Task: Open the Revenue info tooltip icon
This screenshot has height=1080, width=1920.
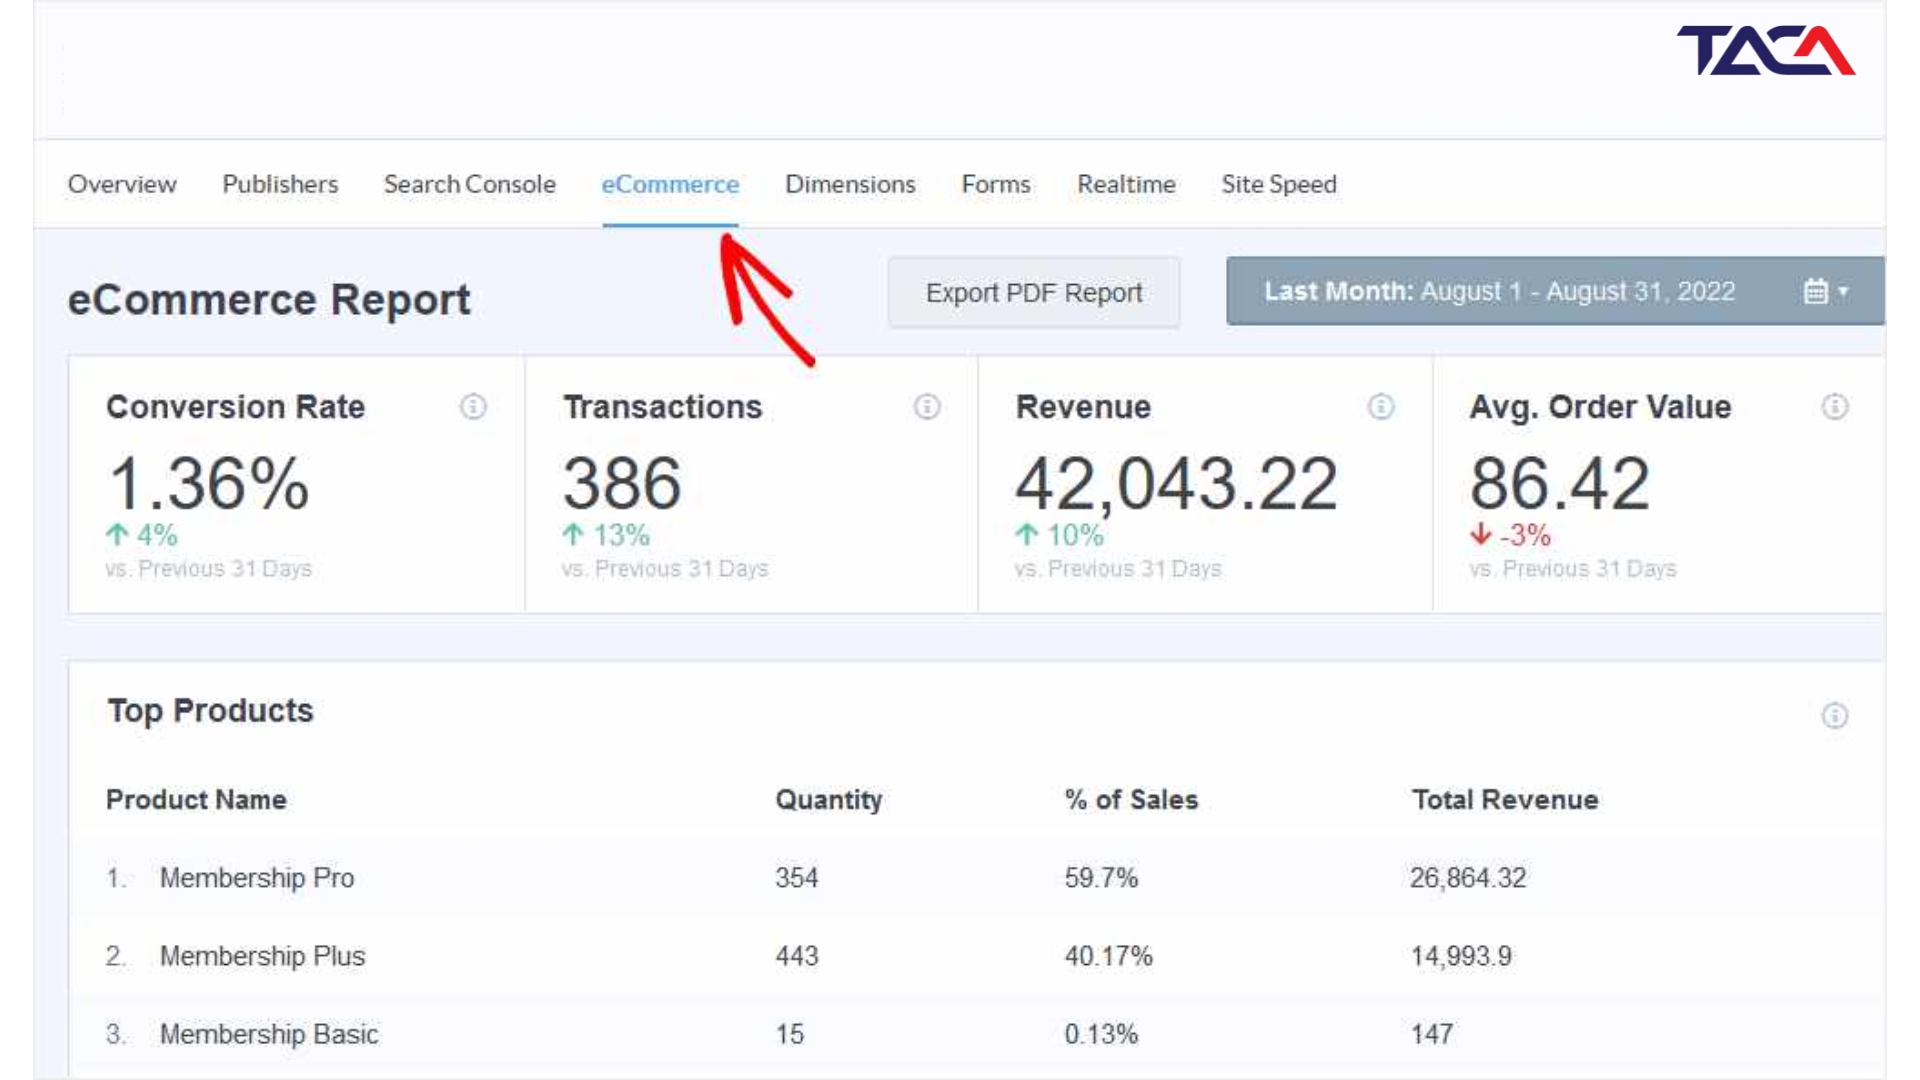Action: 1381,407
